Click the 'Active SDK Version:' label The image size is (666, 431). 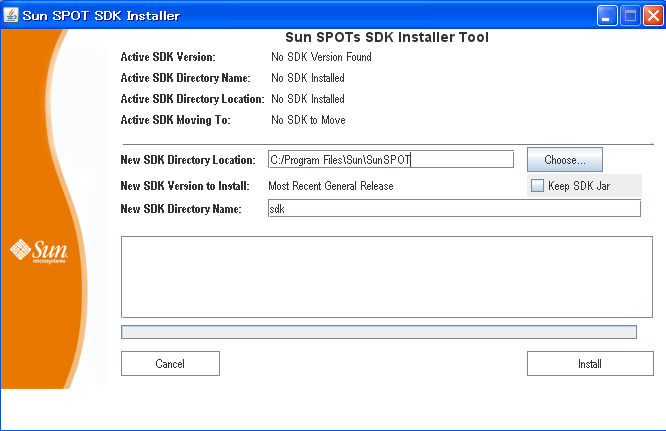click(168, 57)
